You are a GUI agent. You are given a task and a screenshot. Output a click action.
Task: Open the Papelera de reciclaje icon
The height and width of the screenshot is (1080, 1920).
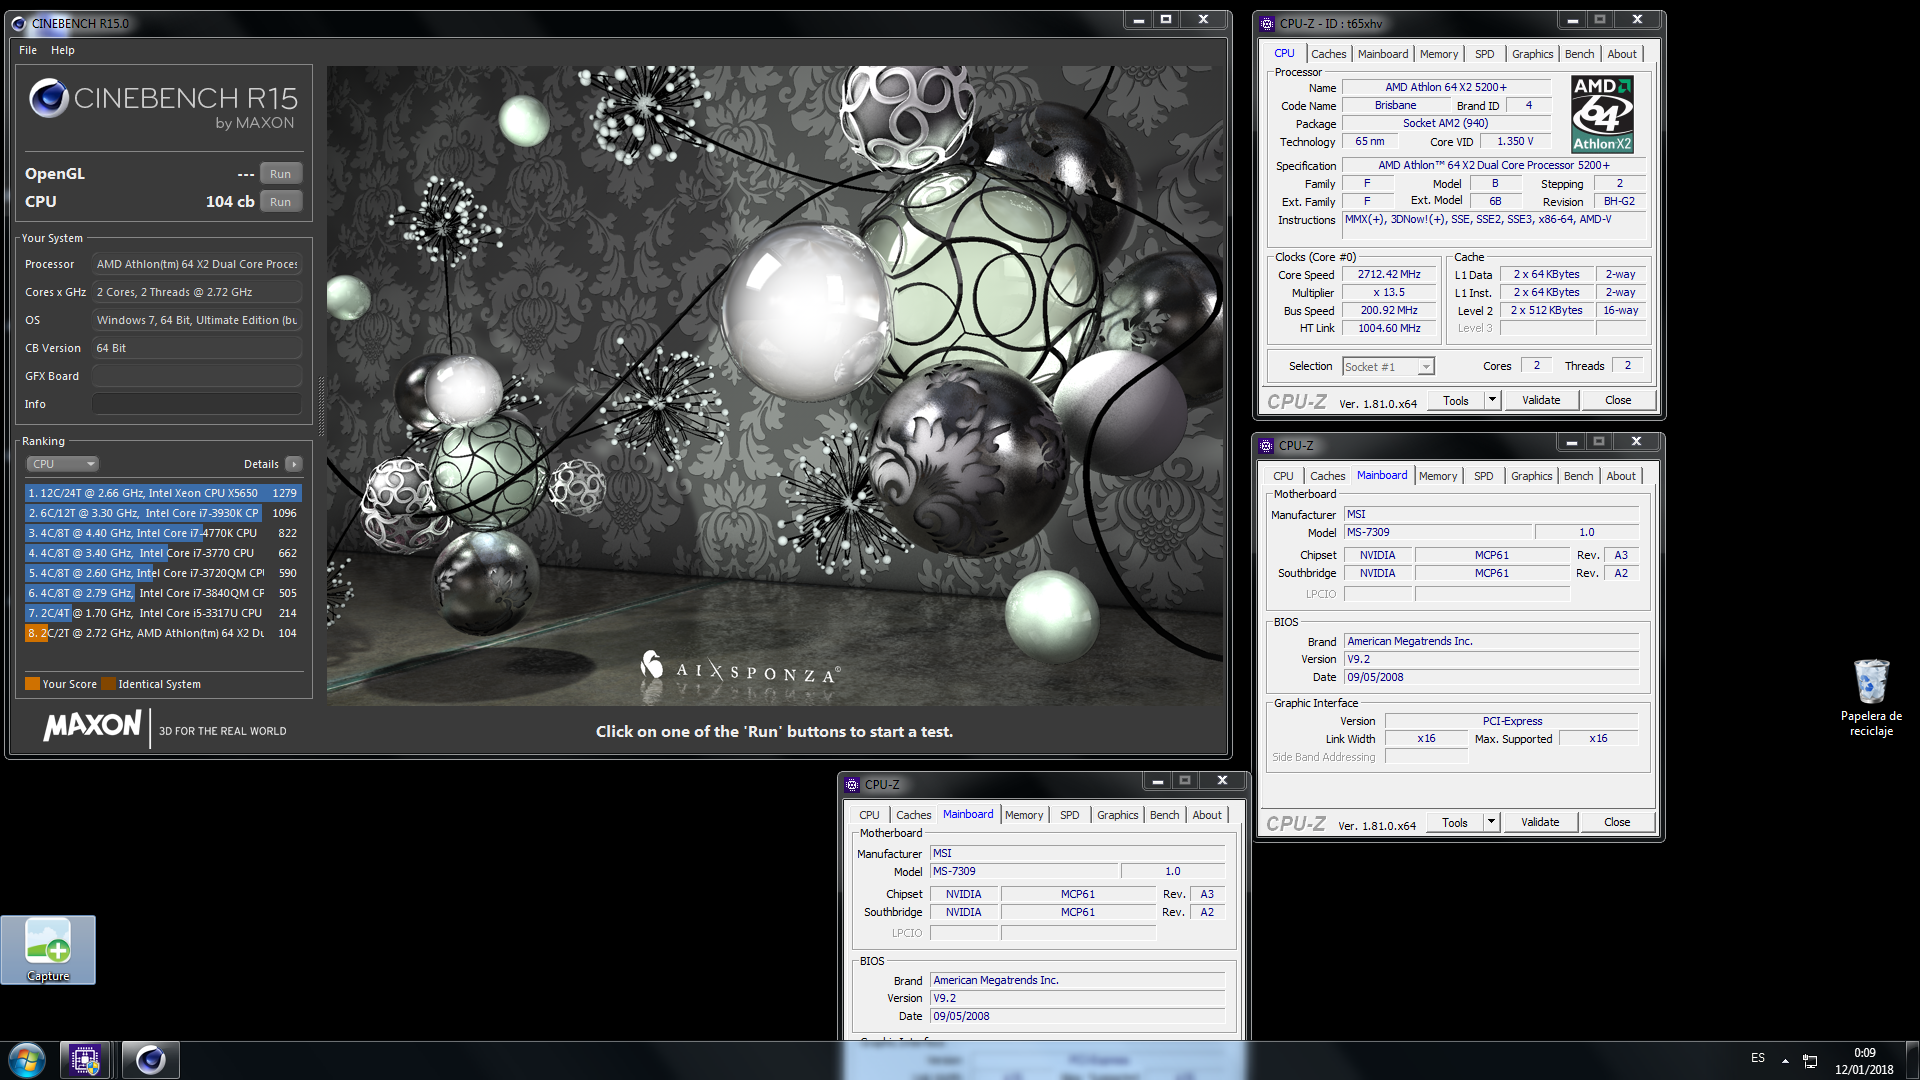[x=1871, y=697]
